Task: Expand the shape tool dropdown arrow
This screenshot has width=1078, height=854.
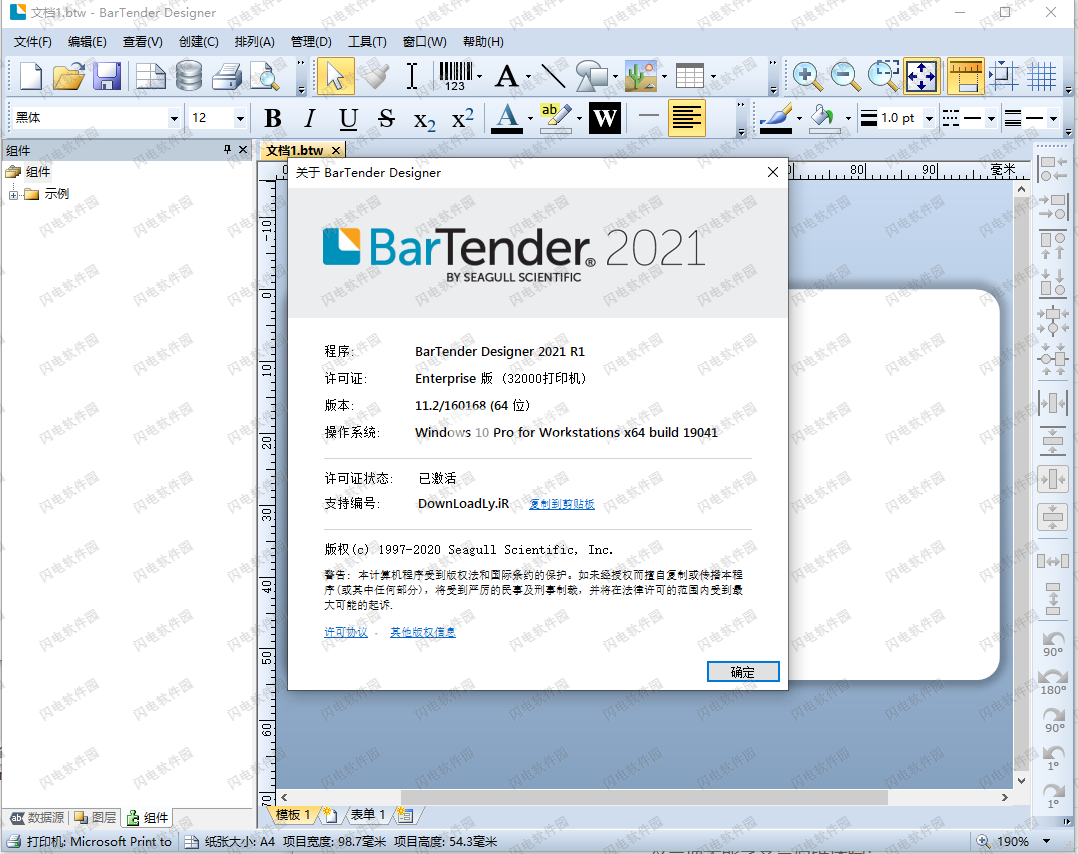Action: click(x=615, y=76)
